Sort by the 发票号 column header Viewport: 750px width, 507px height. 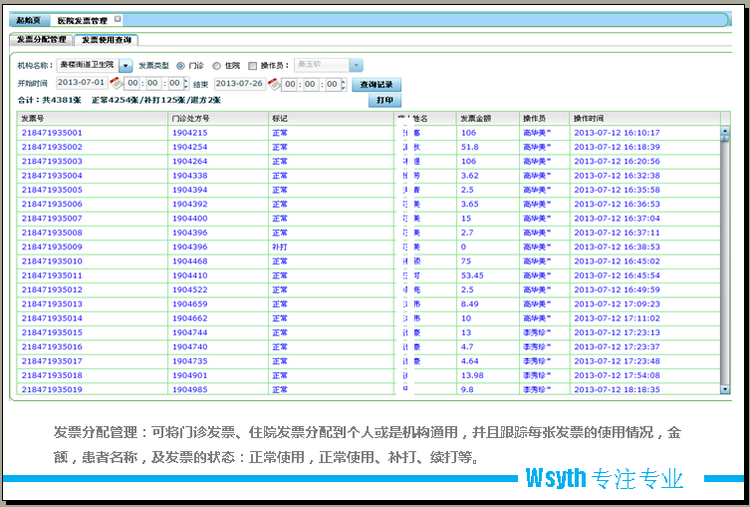92,118
